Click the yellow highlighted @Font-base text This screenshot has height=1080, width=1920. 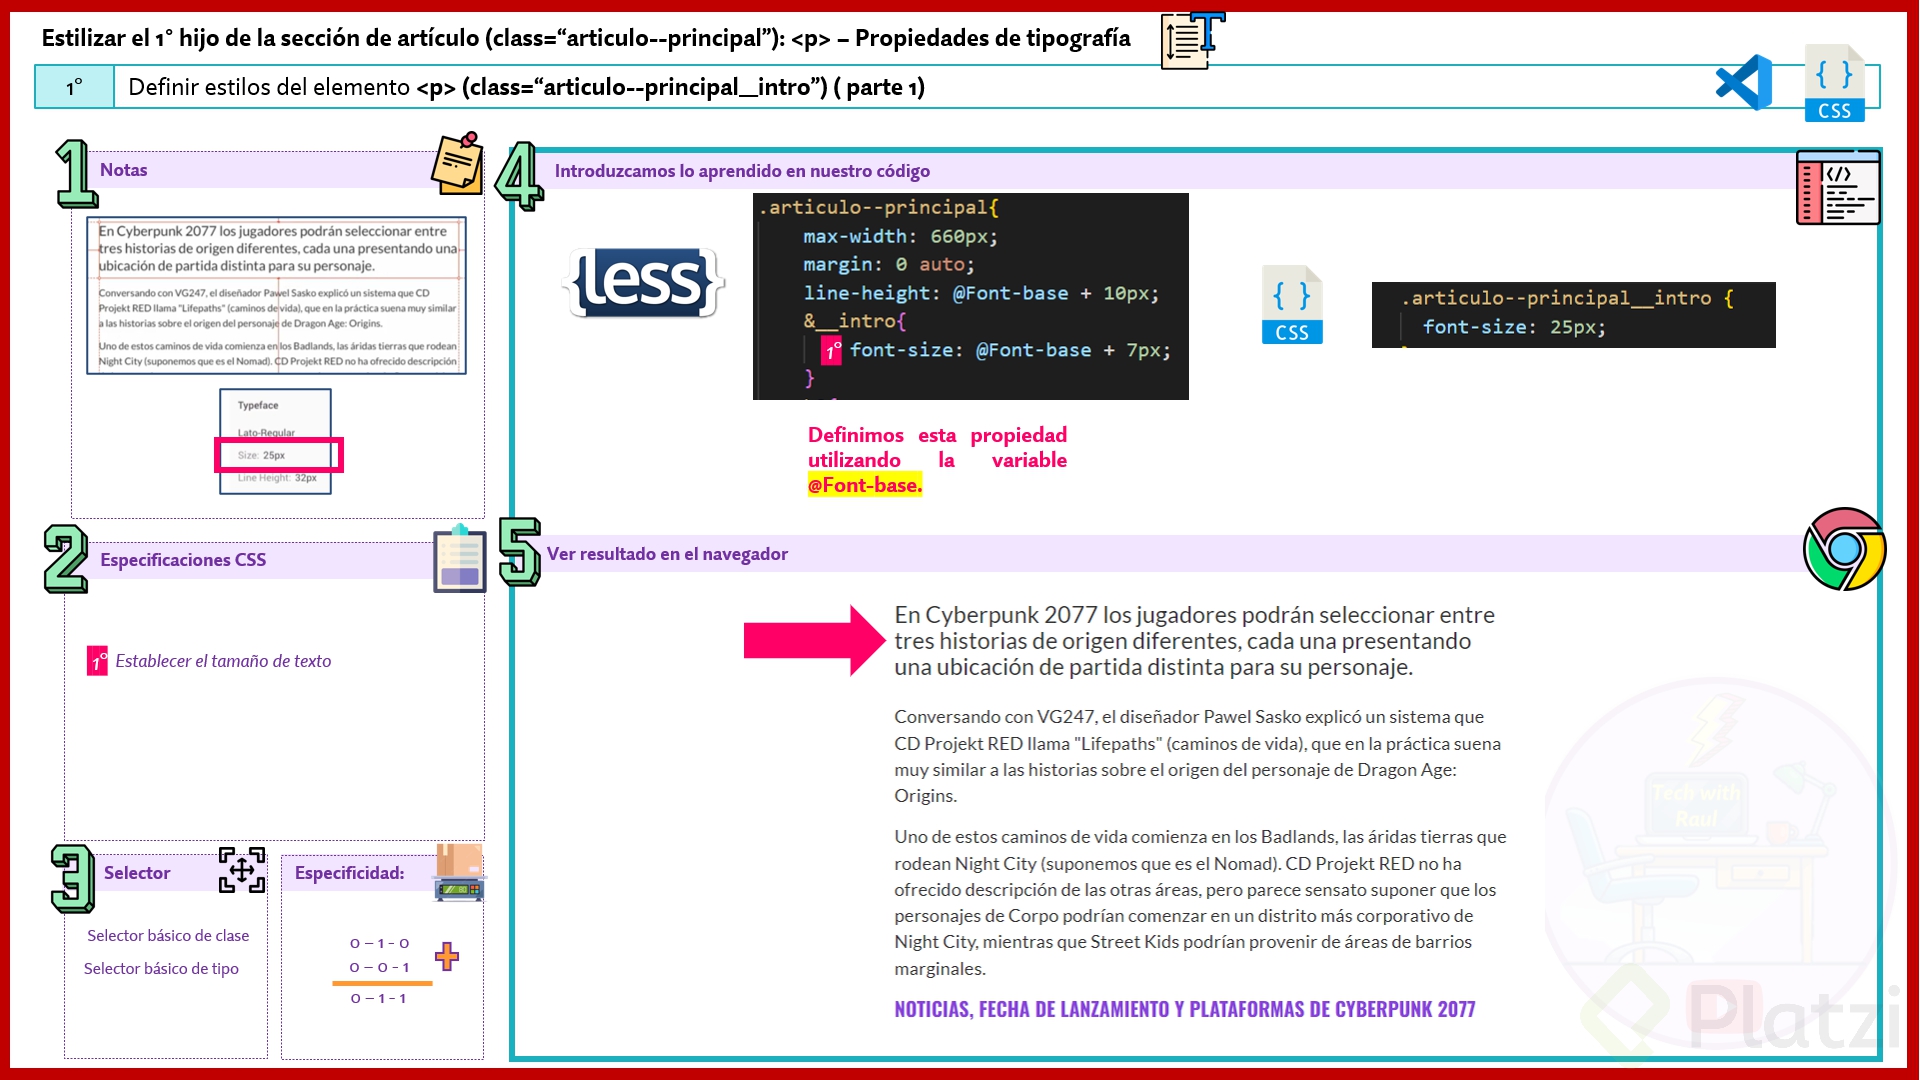pos(865,486)
